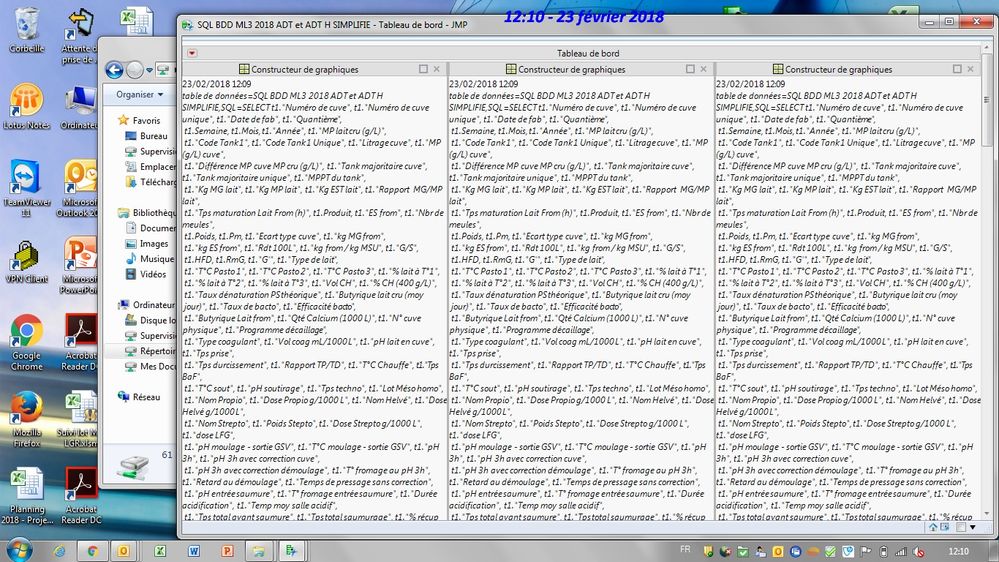Open Suivi lot Excel desktop file

[80, 419]
